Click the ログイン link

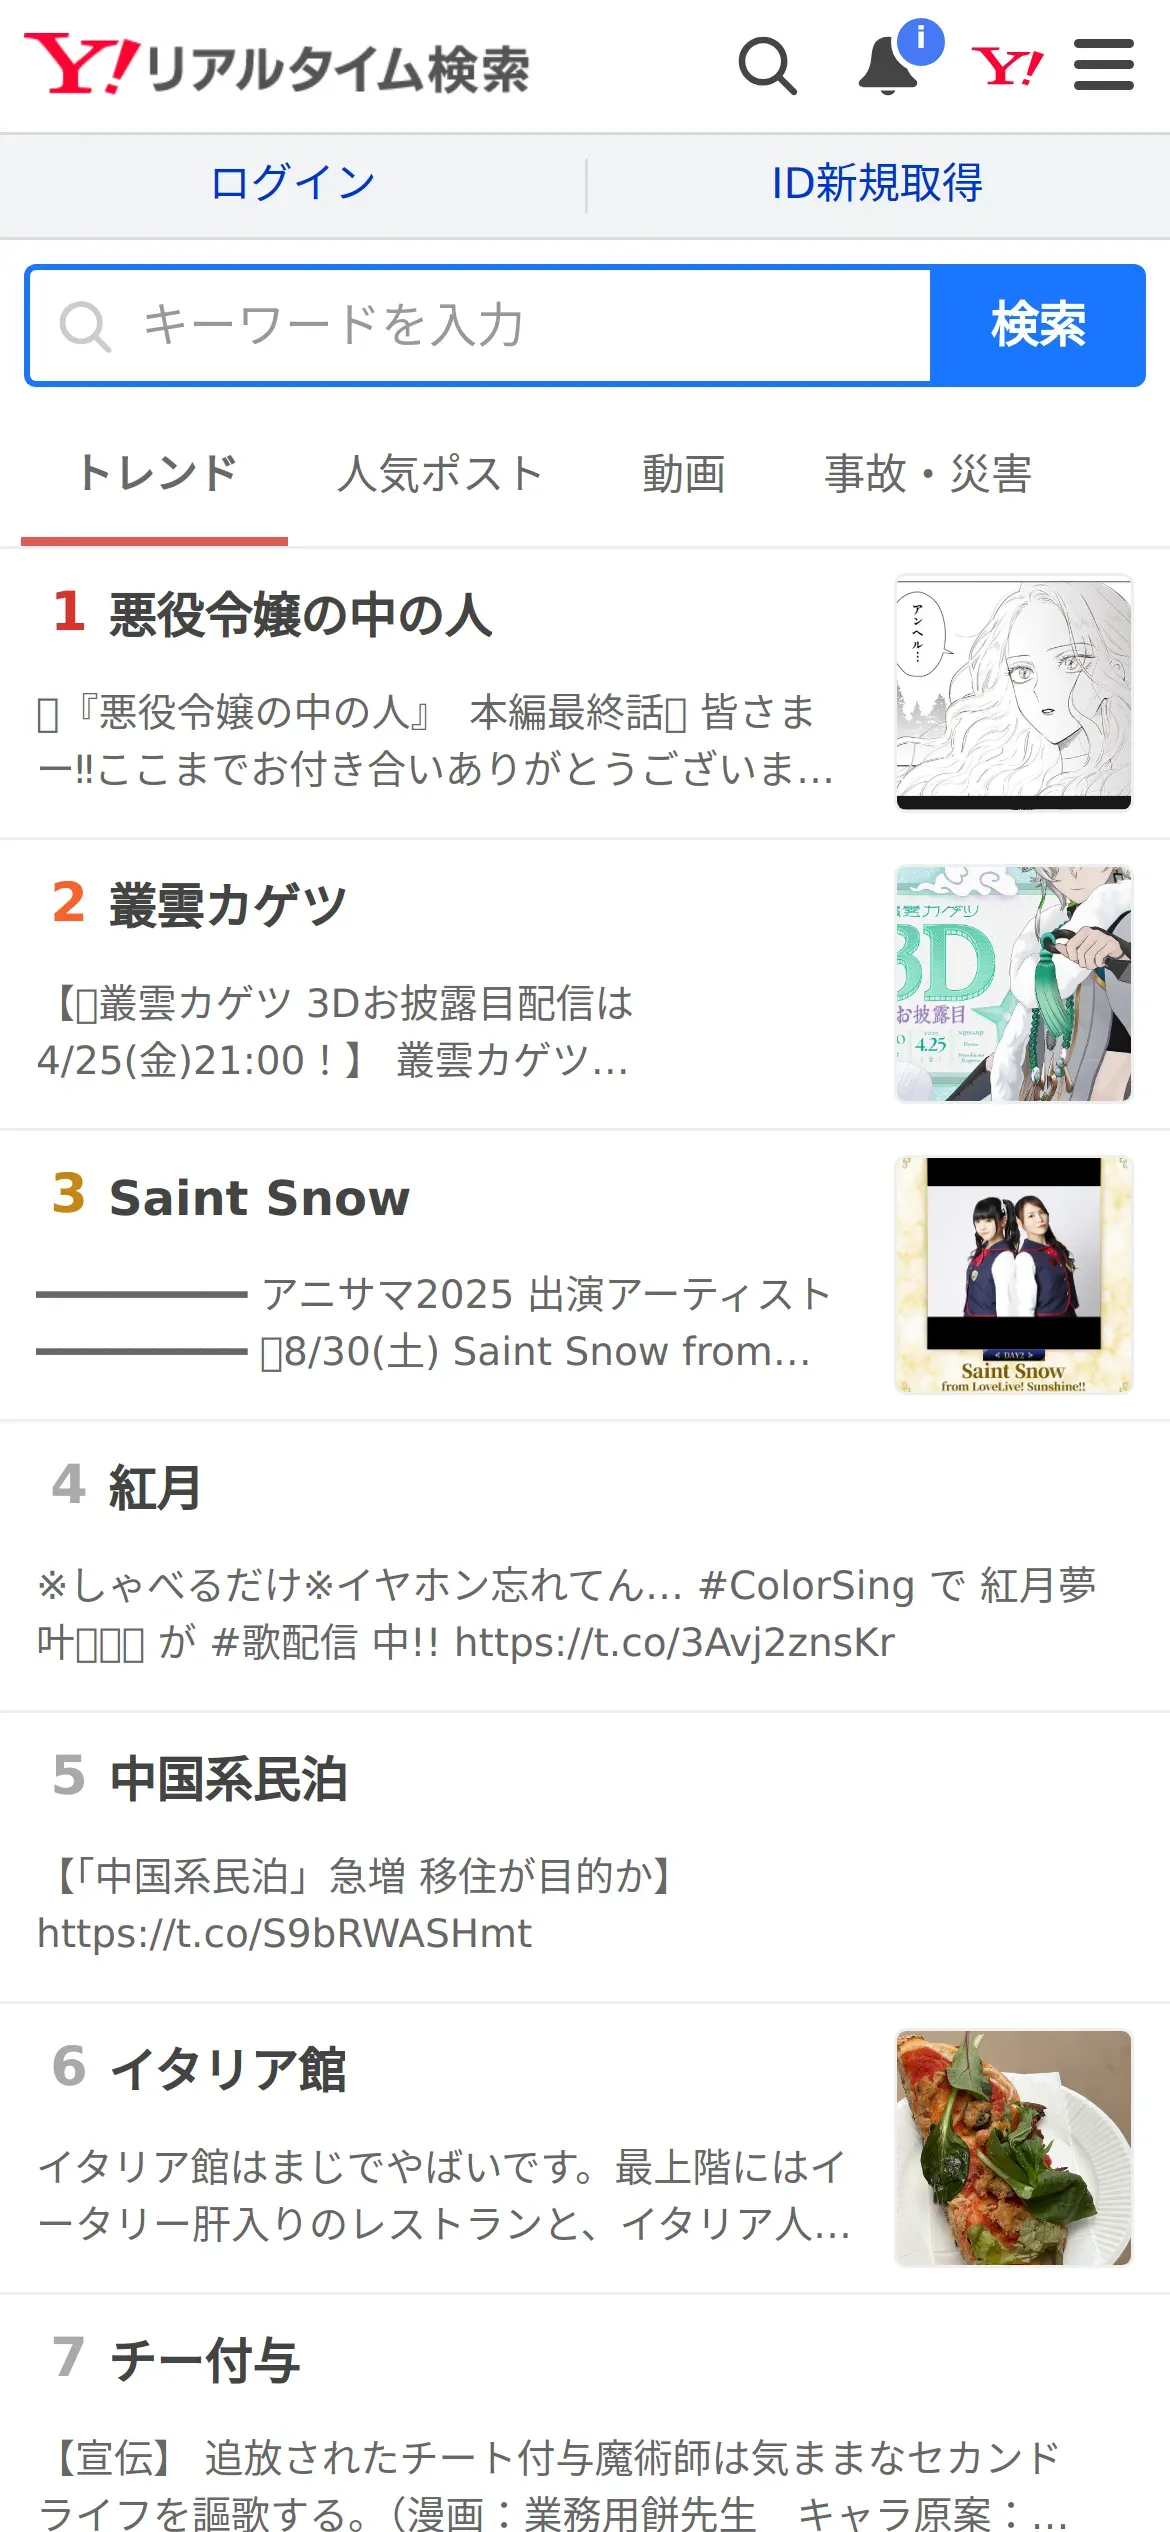click(293, 184)
